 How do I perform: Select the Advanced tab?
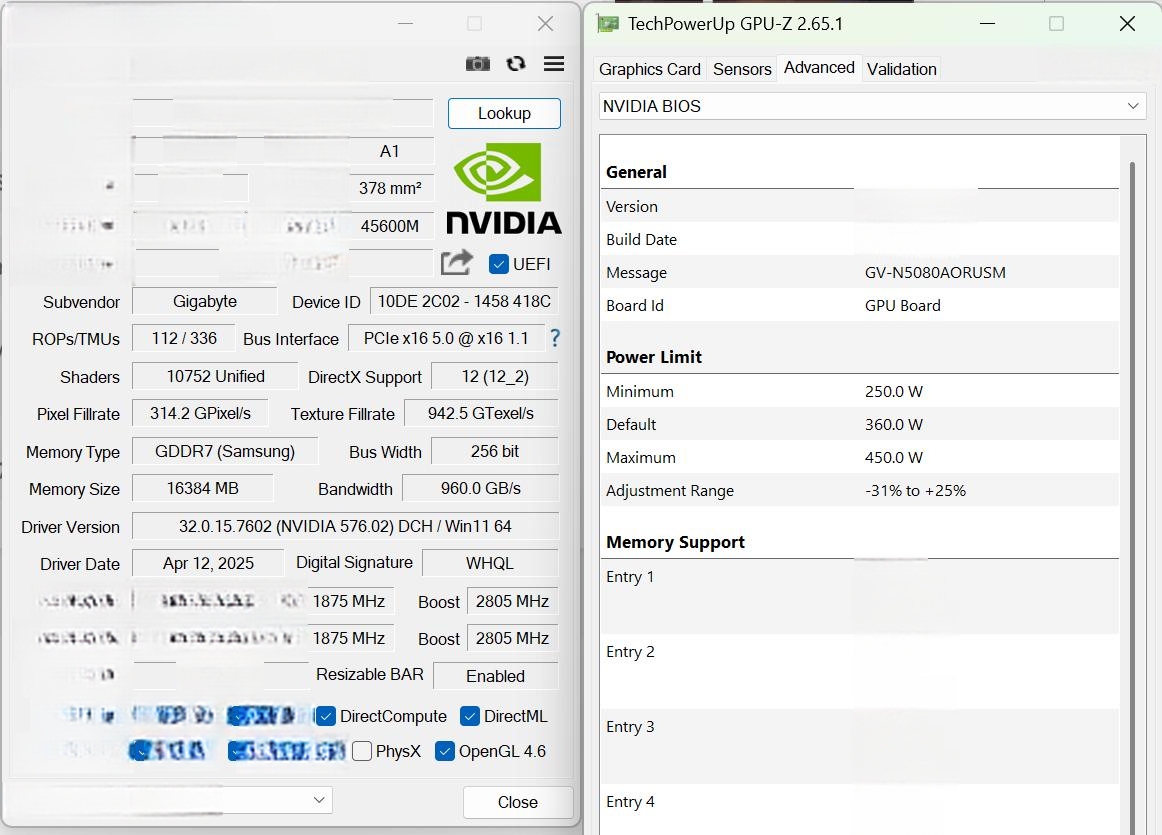coord(819,68)
